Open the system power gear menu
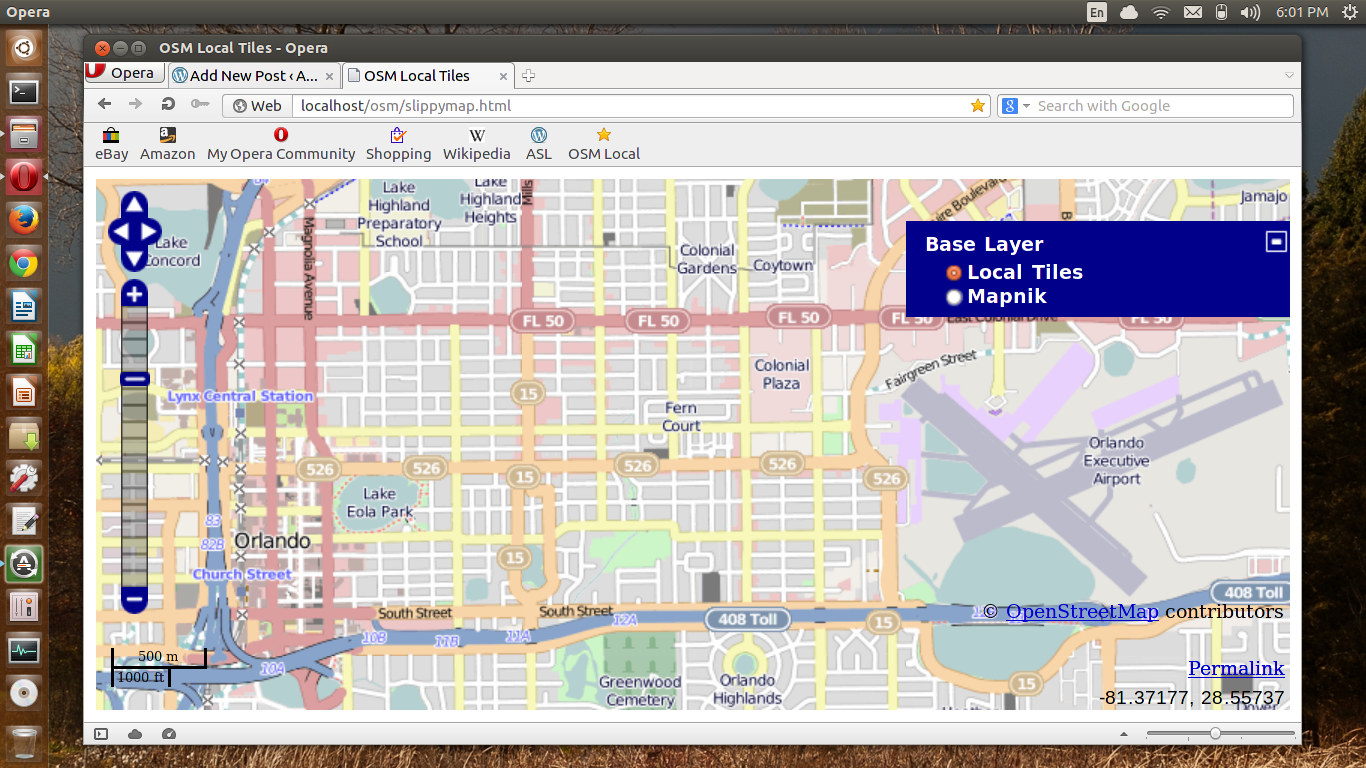1366x768 pixels. (x=1348, y=12)
